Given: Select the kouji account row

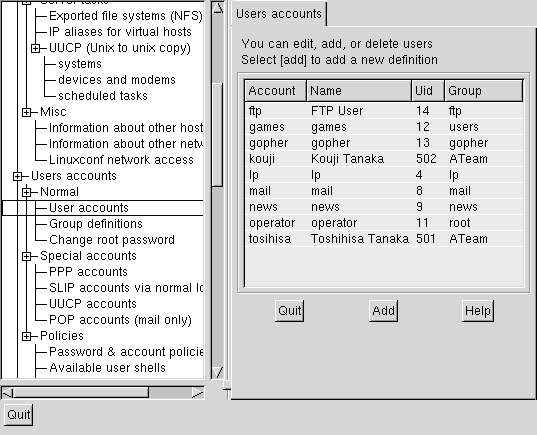Looking at the screenshot, I should [x=384, y=159].
